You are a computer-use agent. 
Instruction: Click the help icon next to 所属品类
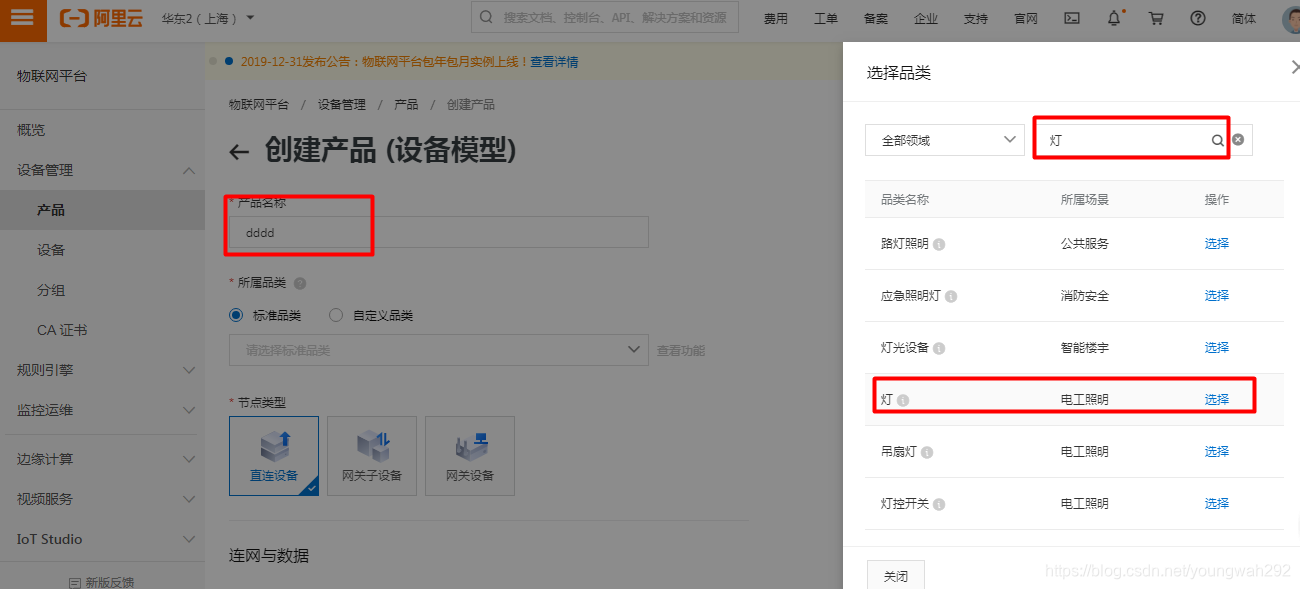pyautogui.click(x=300, y=283)
